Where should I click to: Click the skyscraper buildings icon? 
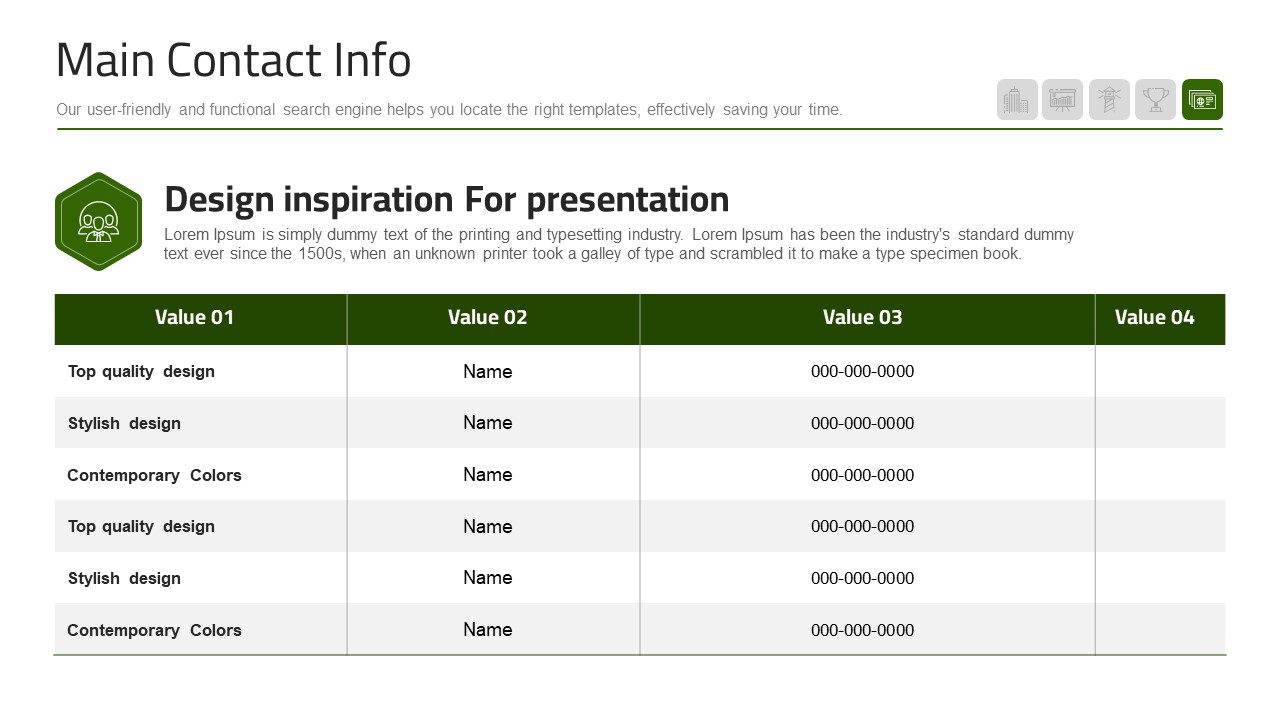(1017, 100)
